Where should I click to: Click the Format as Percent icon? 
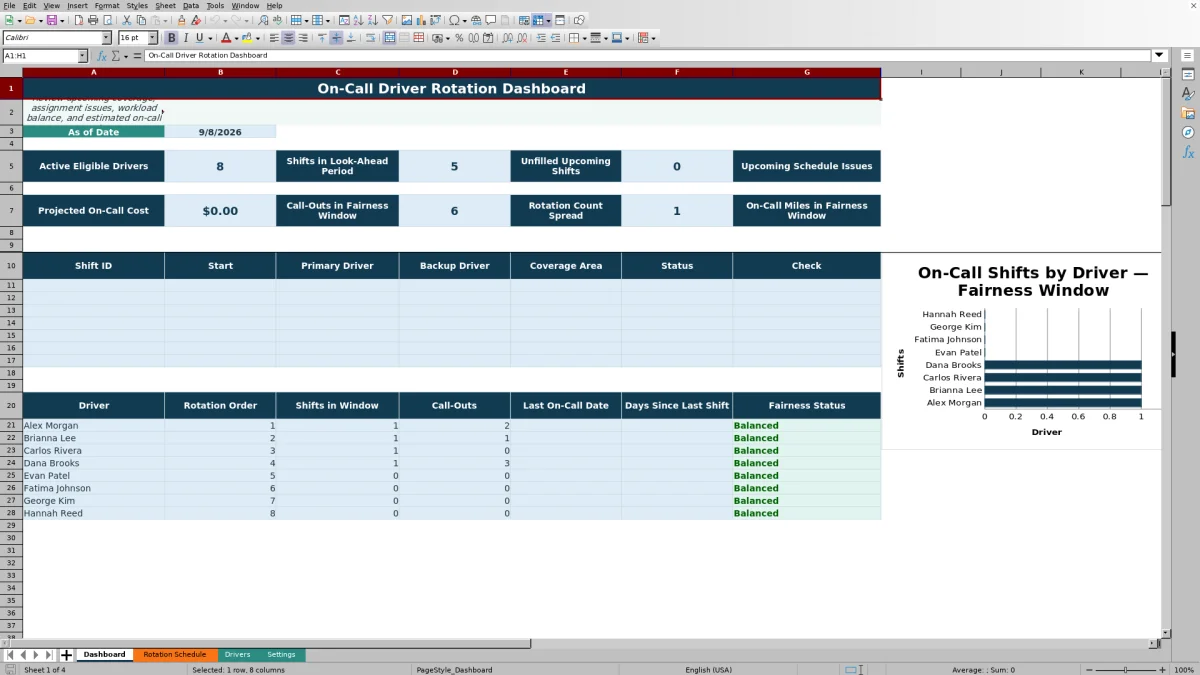pyautogui.click(x=459, y=38)
